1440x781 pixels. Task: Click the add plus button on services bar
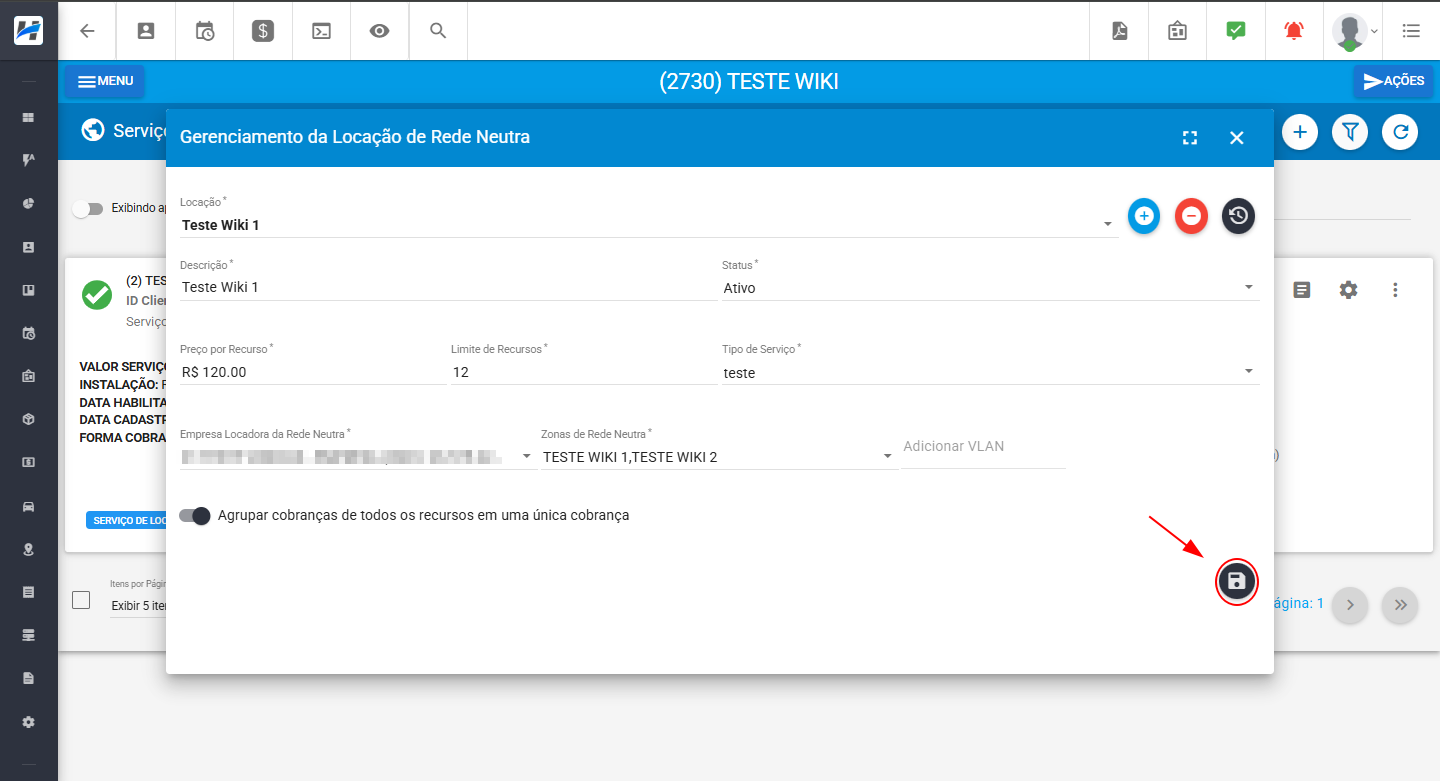pyautogui.click(x=1300, y=132)
